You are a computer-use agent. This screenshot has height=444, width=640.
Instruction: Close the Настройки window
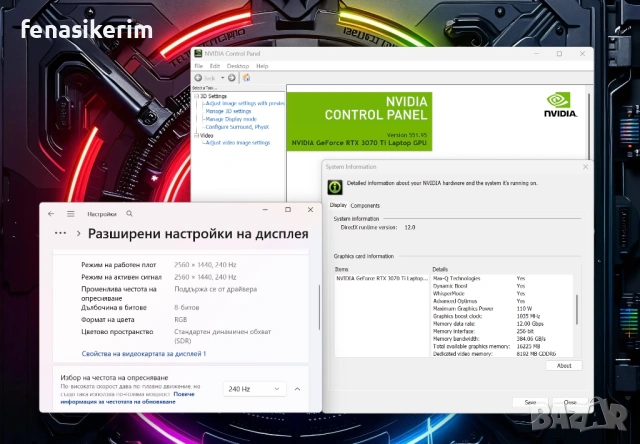[x=310, y=210]
